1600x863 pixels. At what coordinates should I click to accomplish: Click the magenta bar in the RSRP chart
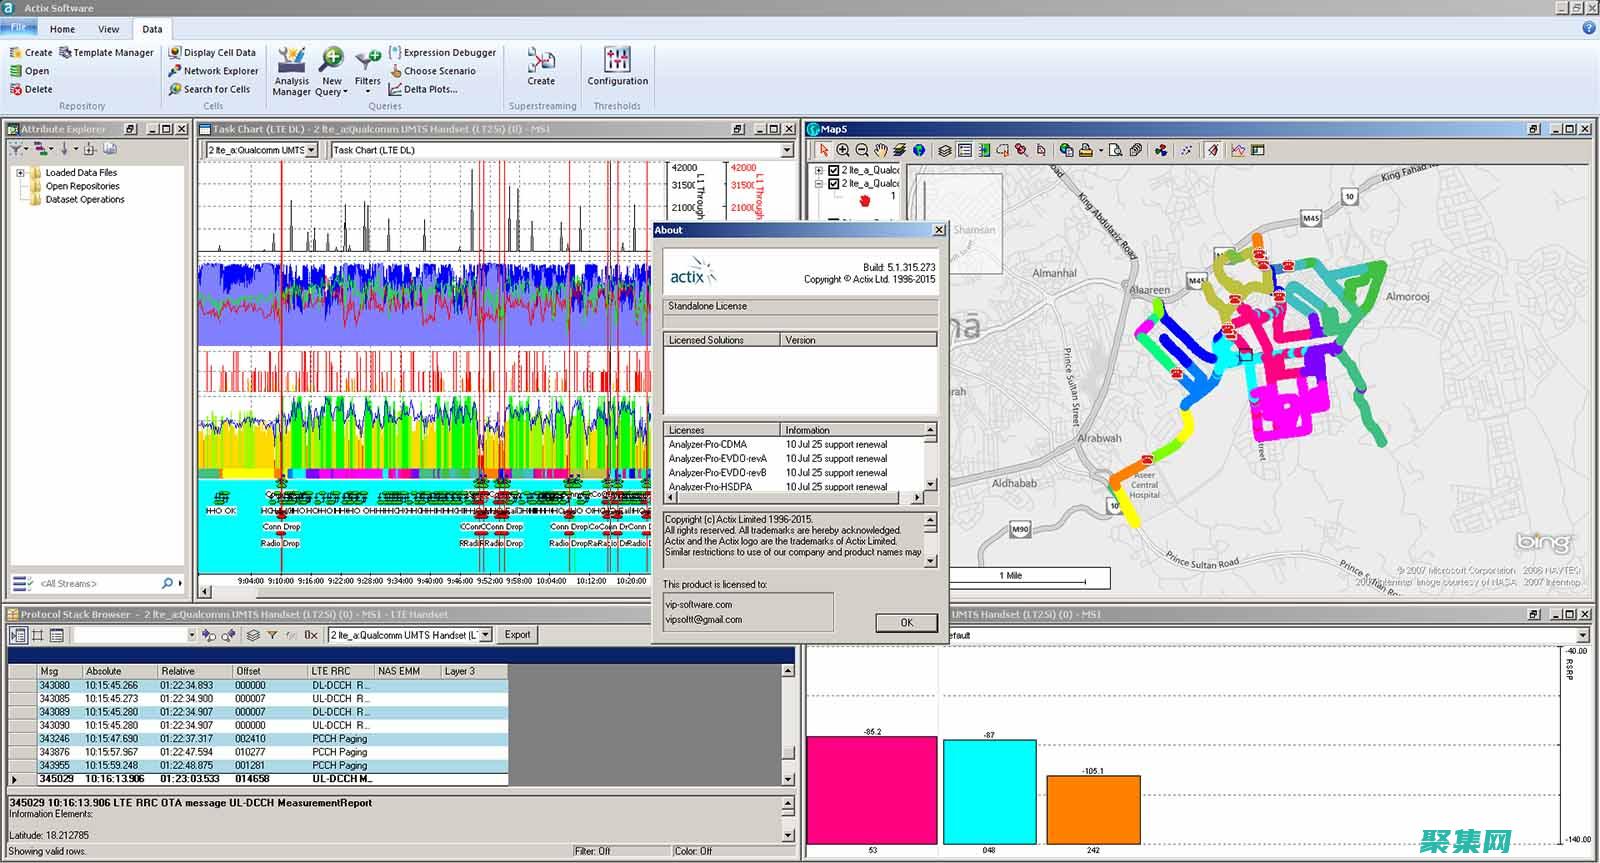[871, 790]
